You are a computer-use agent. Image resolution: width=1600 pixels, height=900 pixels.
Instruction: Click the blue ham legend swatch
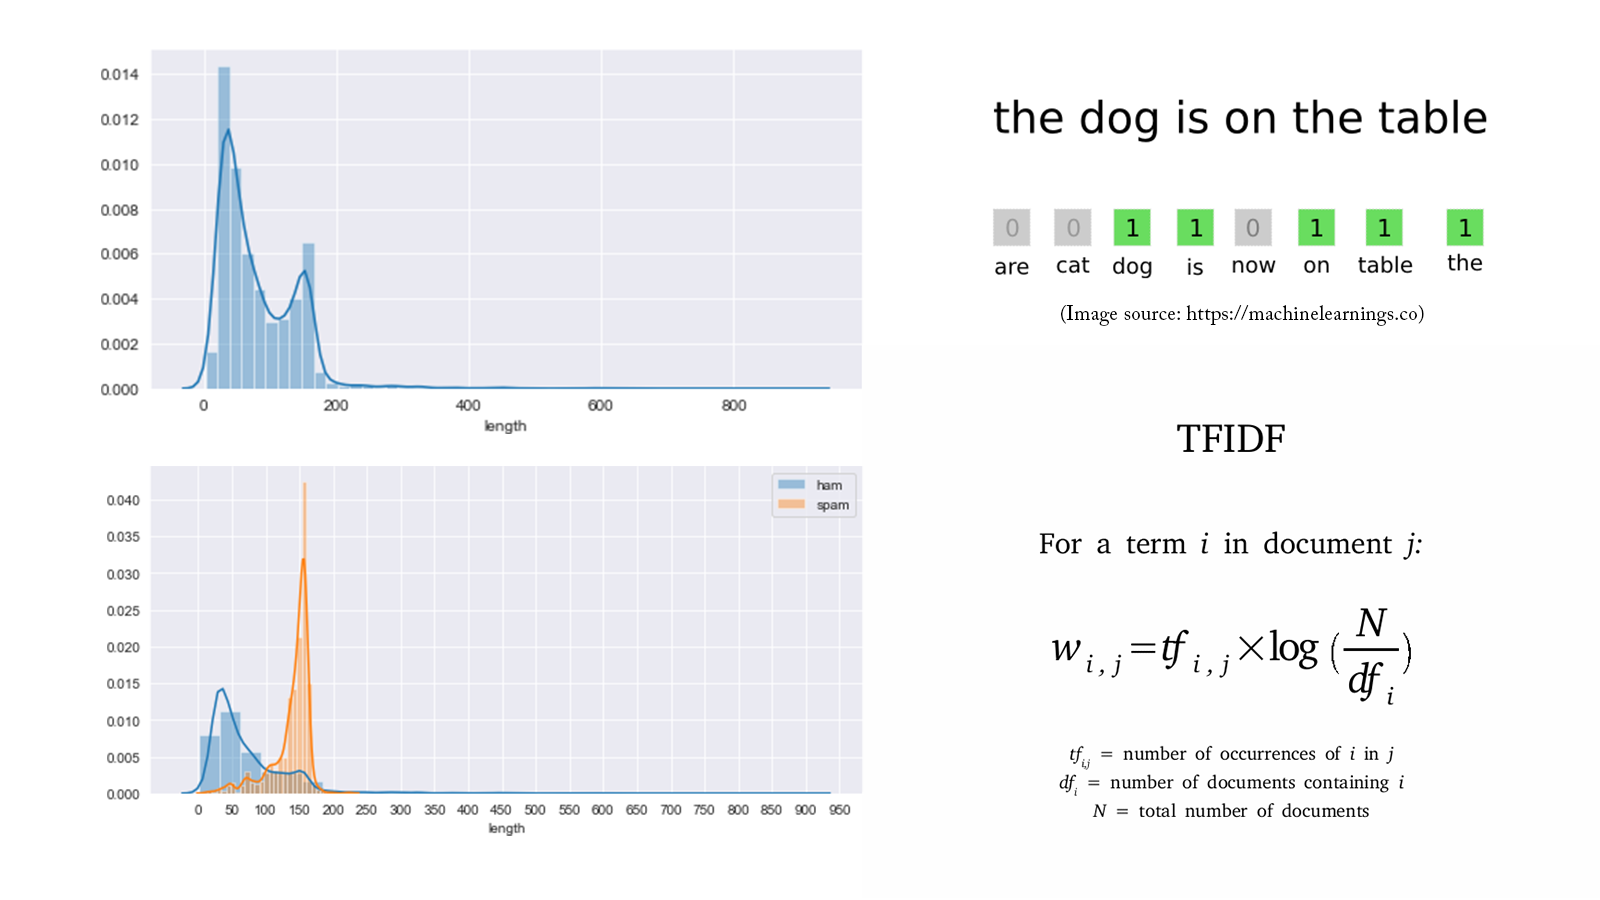[791, 485]
